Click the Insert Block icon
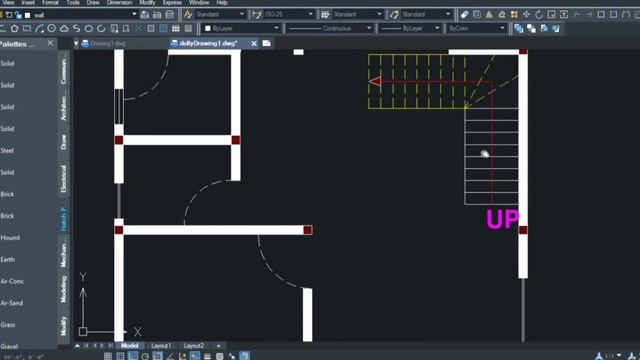 (x=114, y=29)
